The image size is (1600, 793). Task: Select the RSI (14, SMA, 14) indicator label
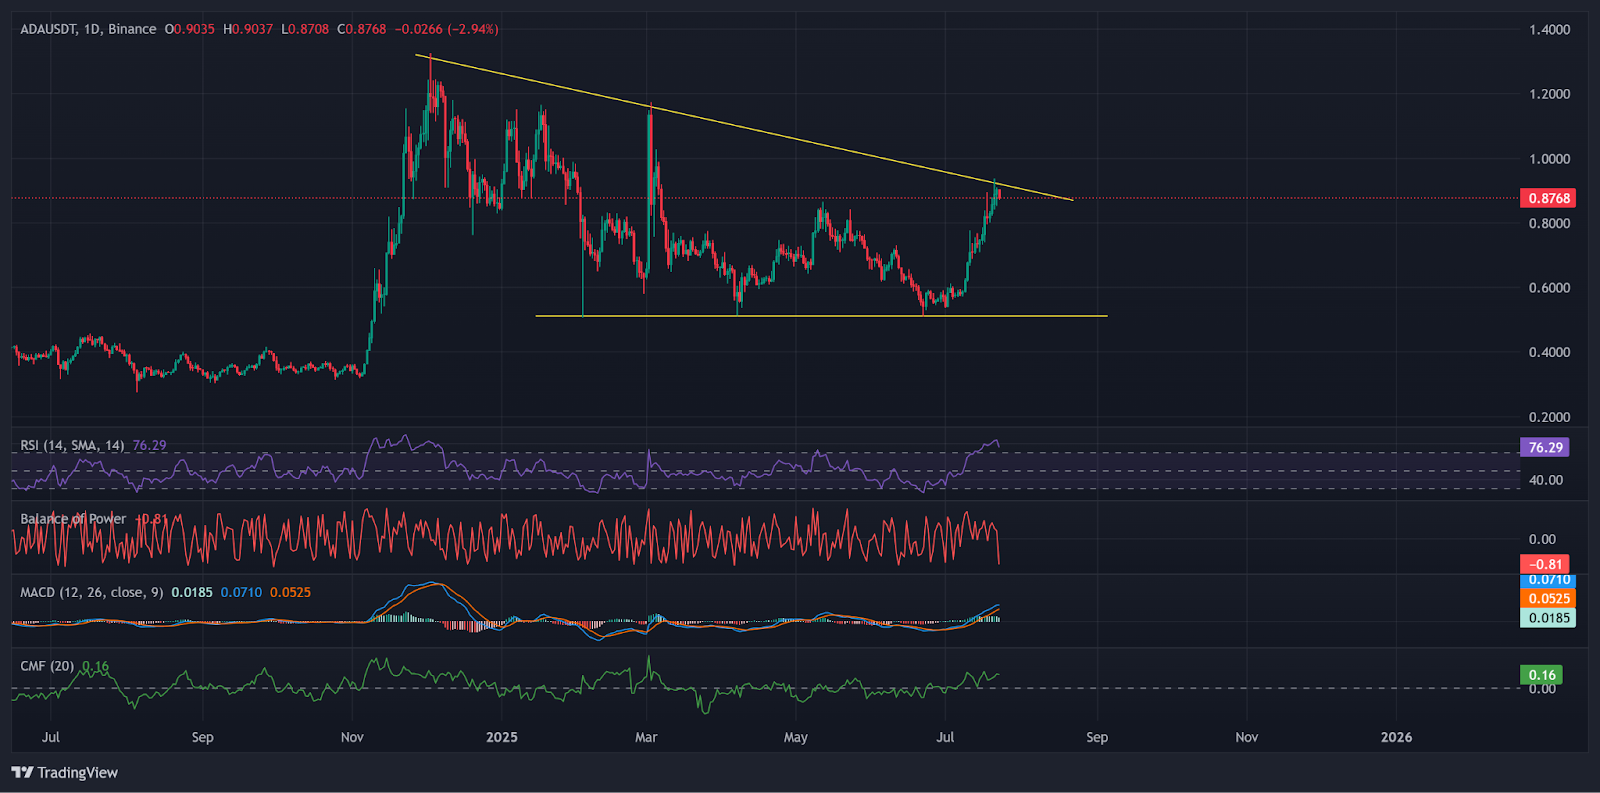72,445
